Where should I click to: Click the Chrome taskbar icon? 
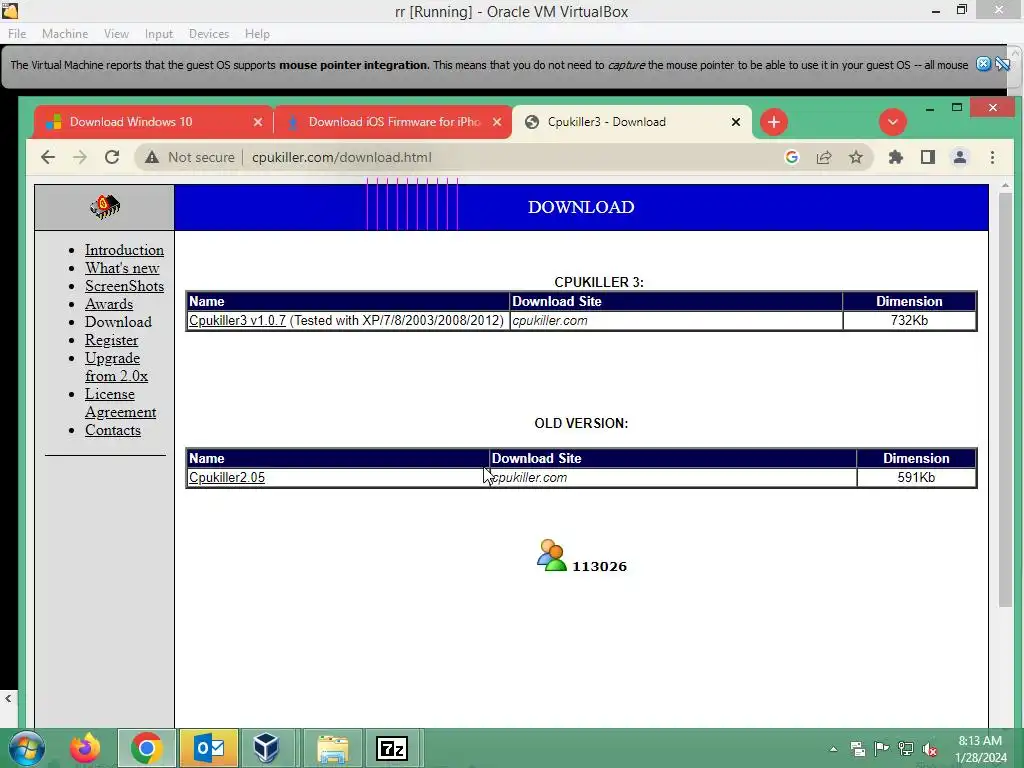(146, 748)
